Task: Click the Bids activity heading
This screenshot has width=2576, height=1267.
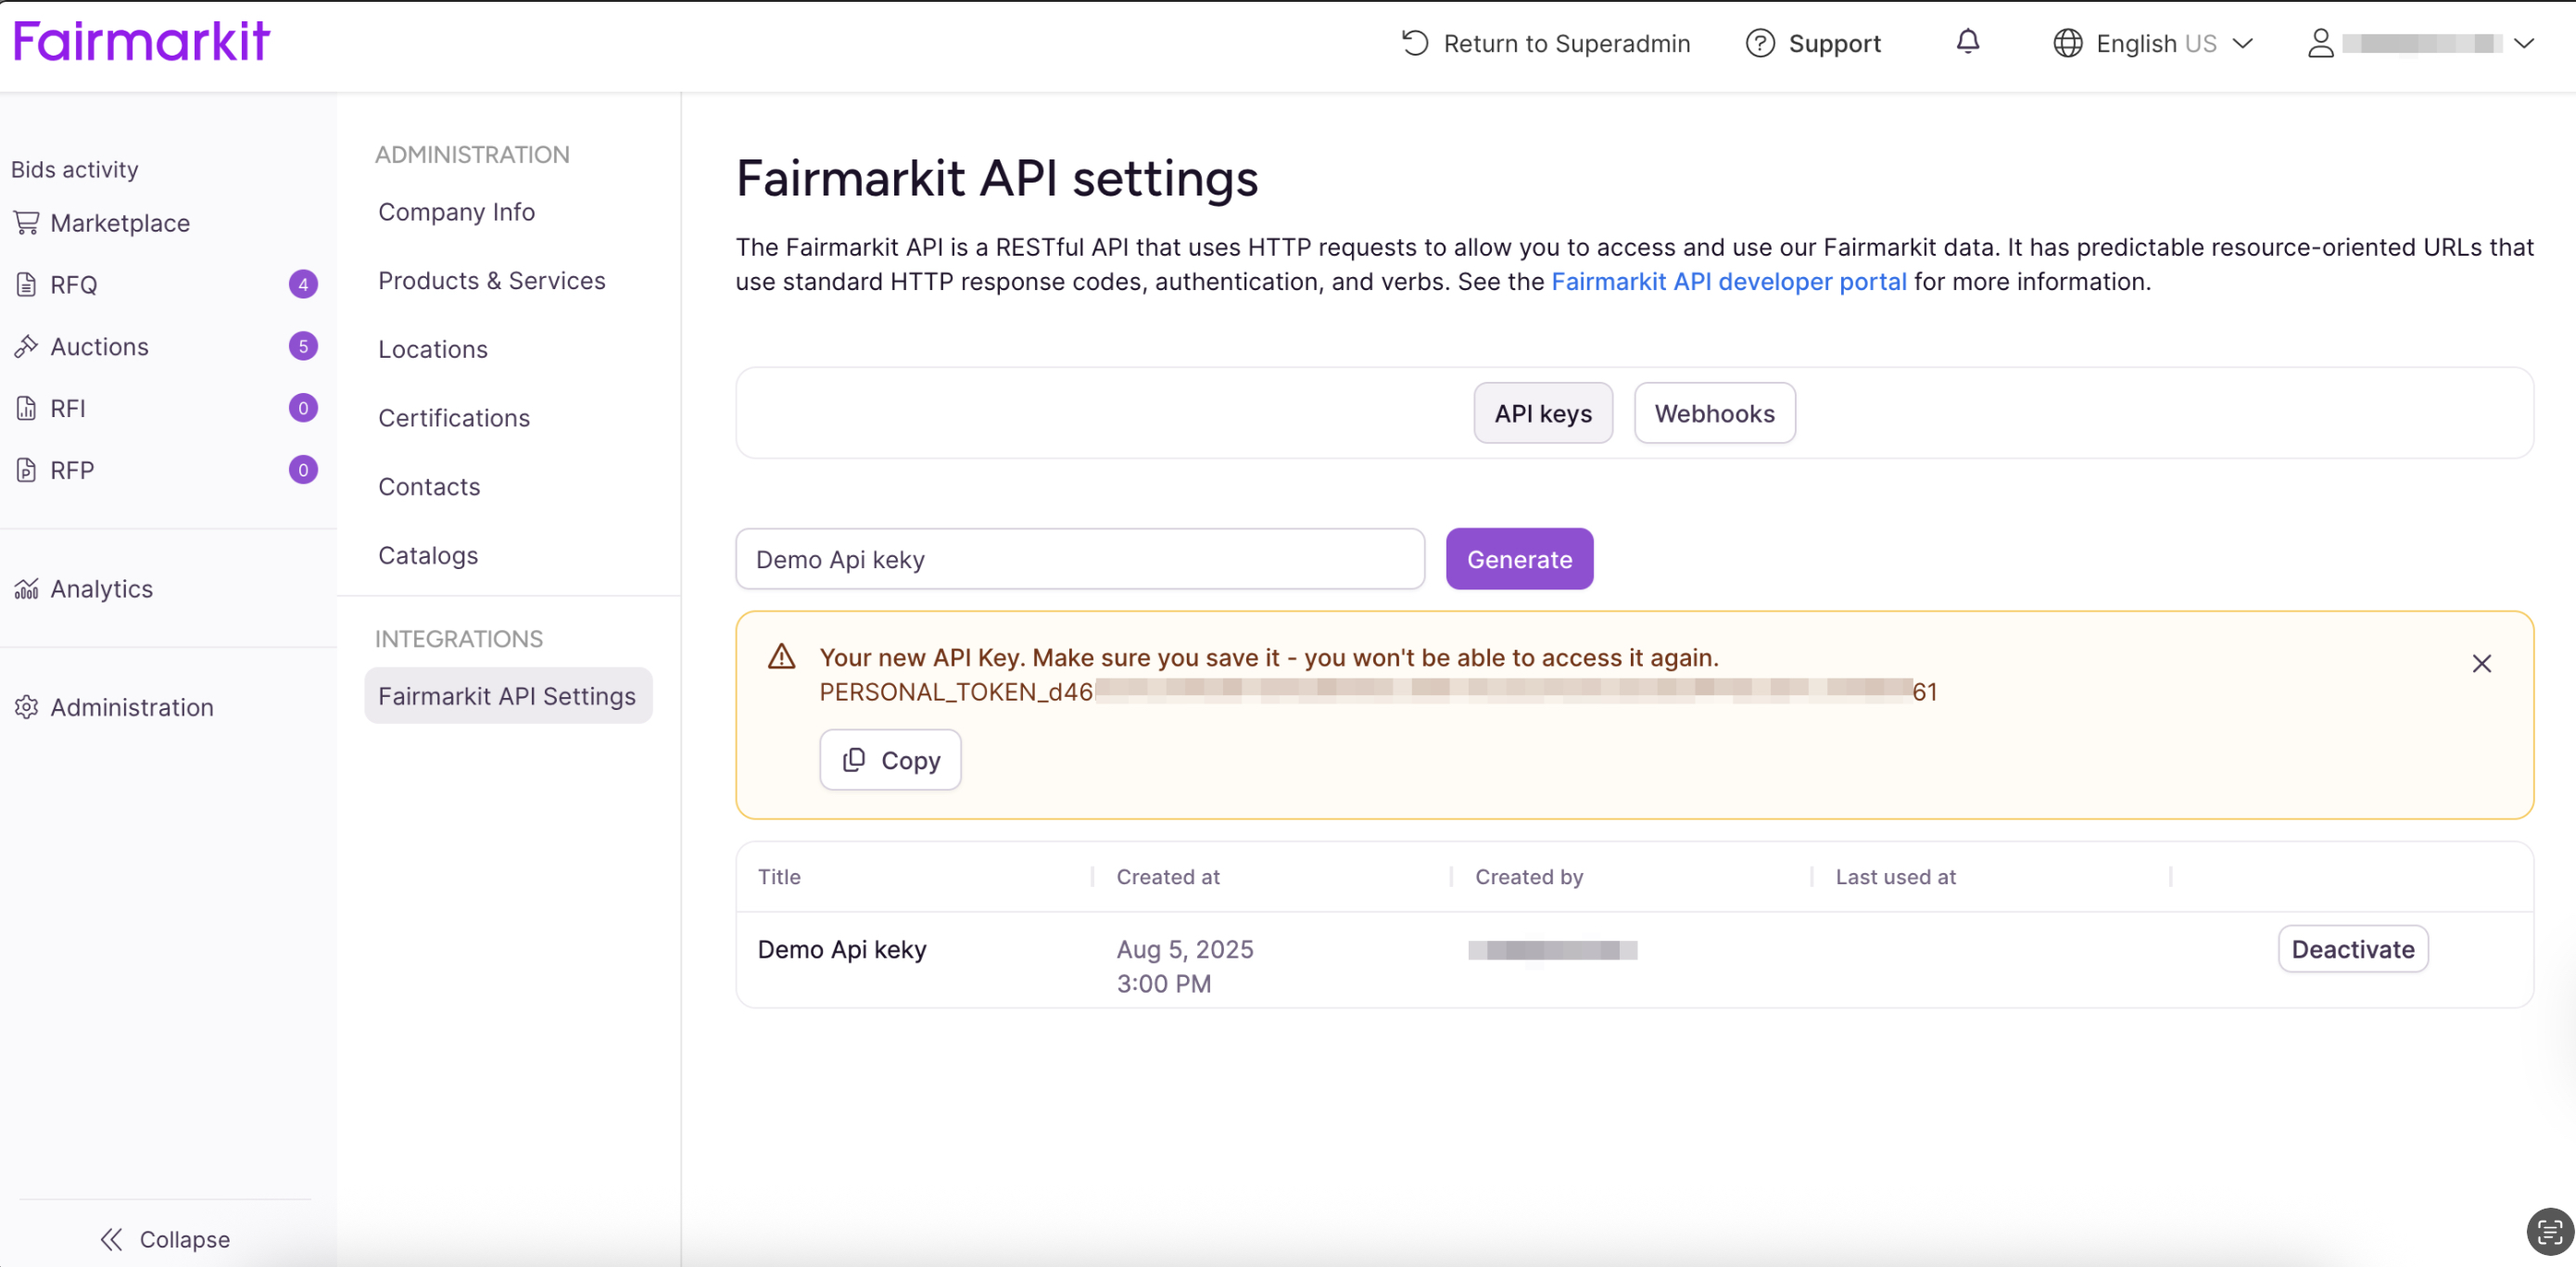Action: tap(74, 169)
